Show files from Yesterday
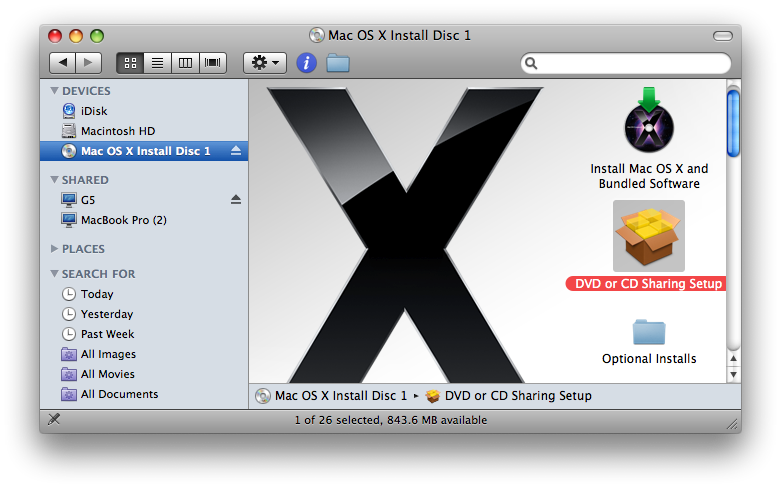Screen dimensions: 781x488 coord(144,314)
